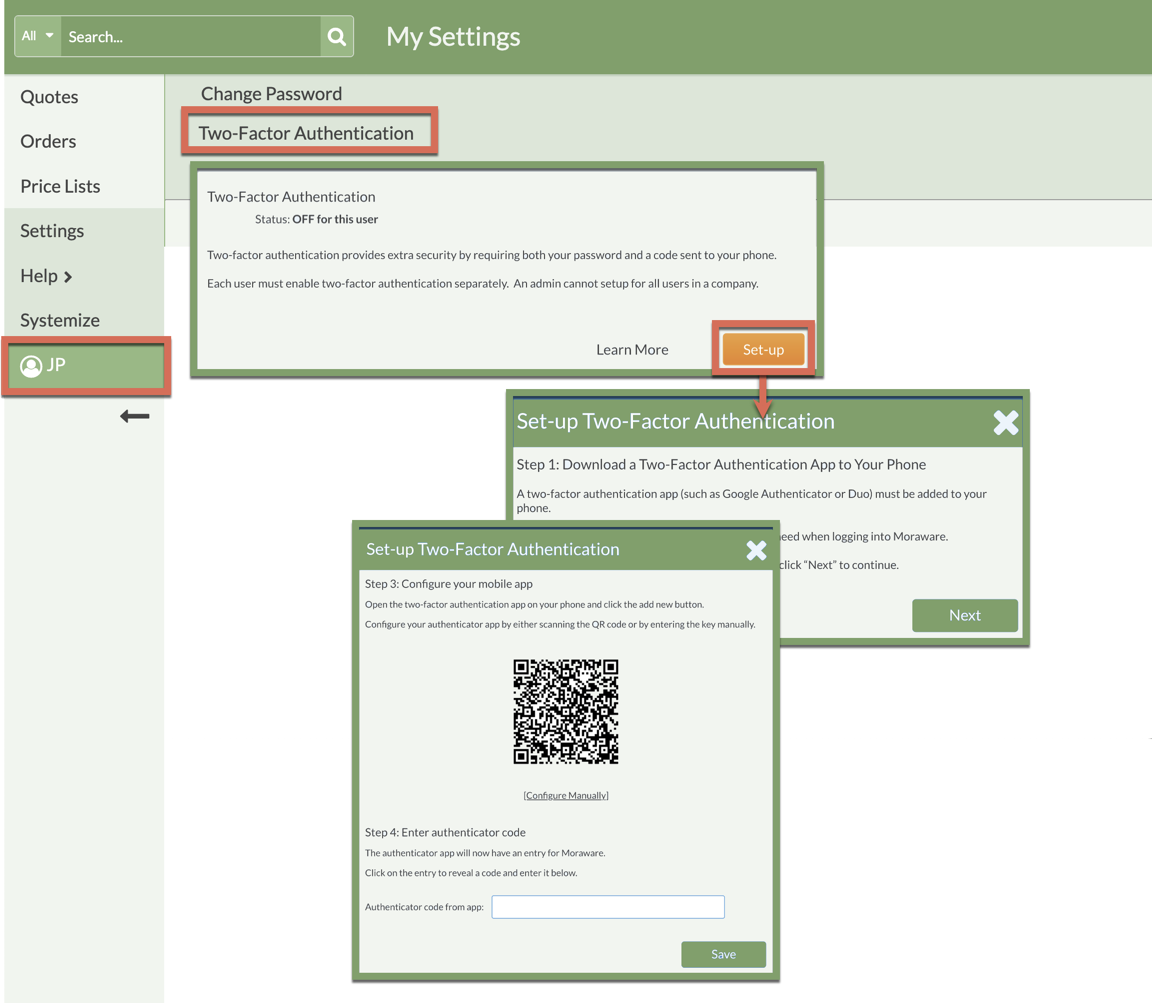Click 'Status: OFF for this user' text
This screenshot has height=1003, width=1152.
(316, 219)
